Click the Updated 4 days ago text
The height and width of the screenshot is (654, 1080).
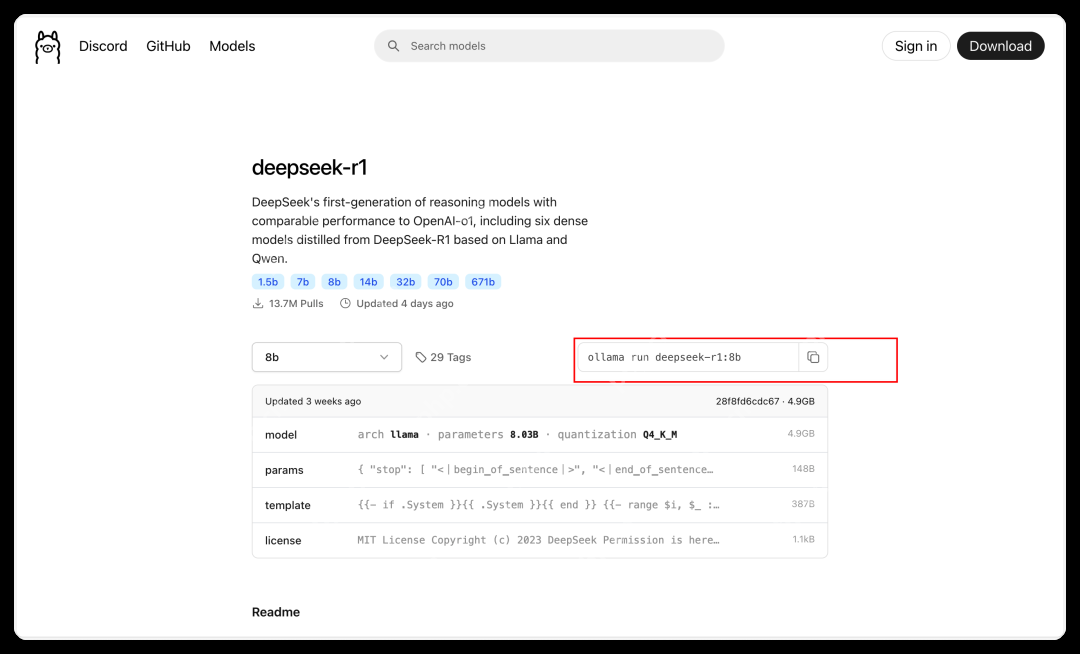coord(404,304)
